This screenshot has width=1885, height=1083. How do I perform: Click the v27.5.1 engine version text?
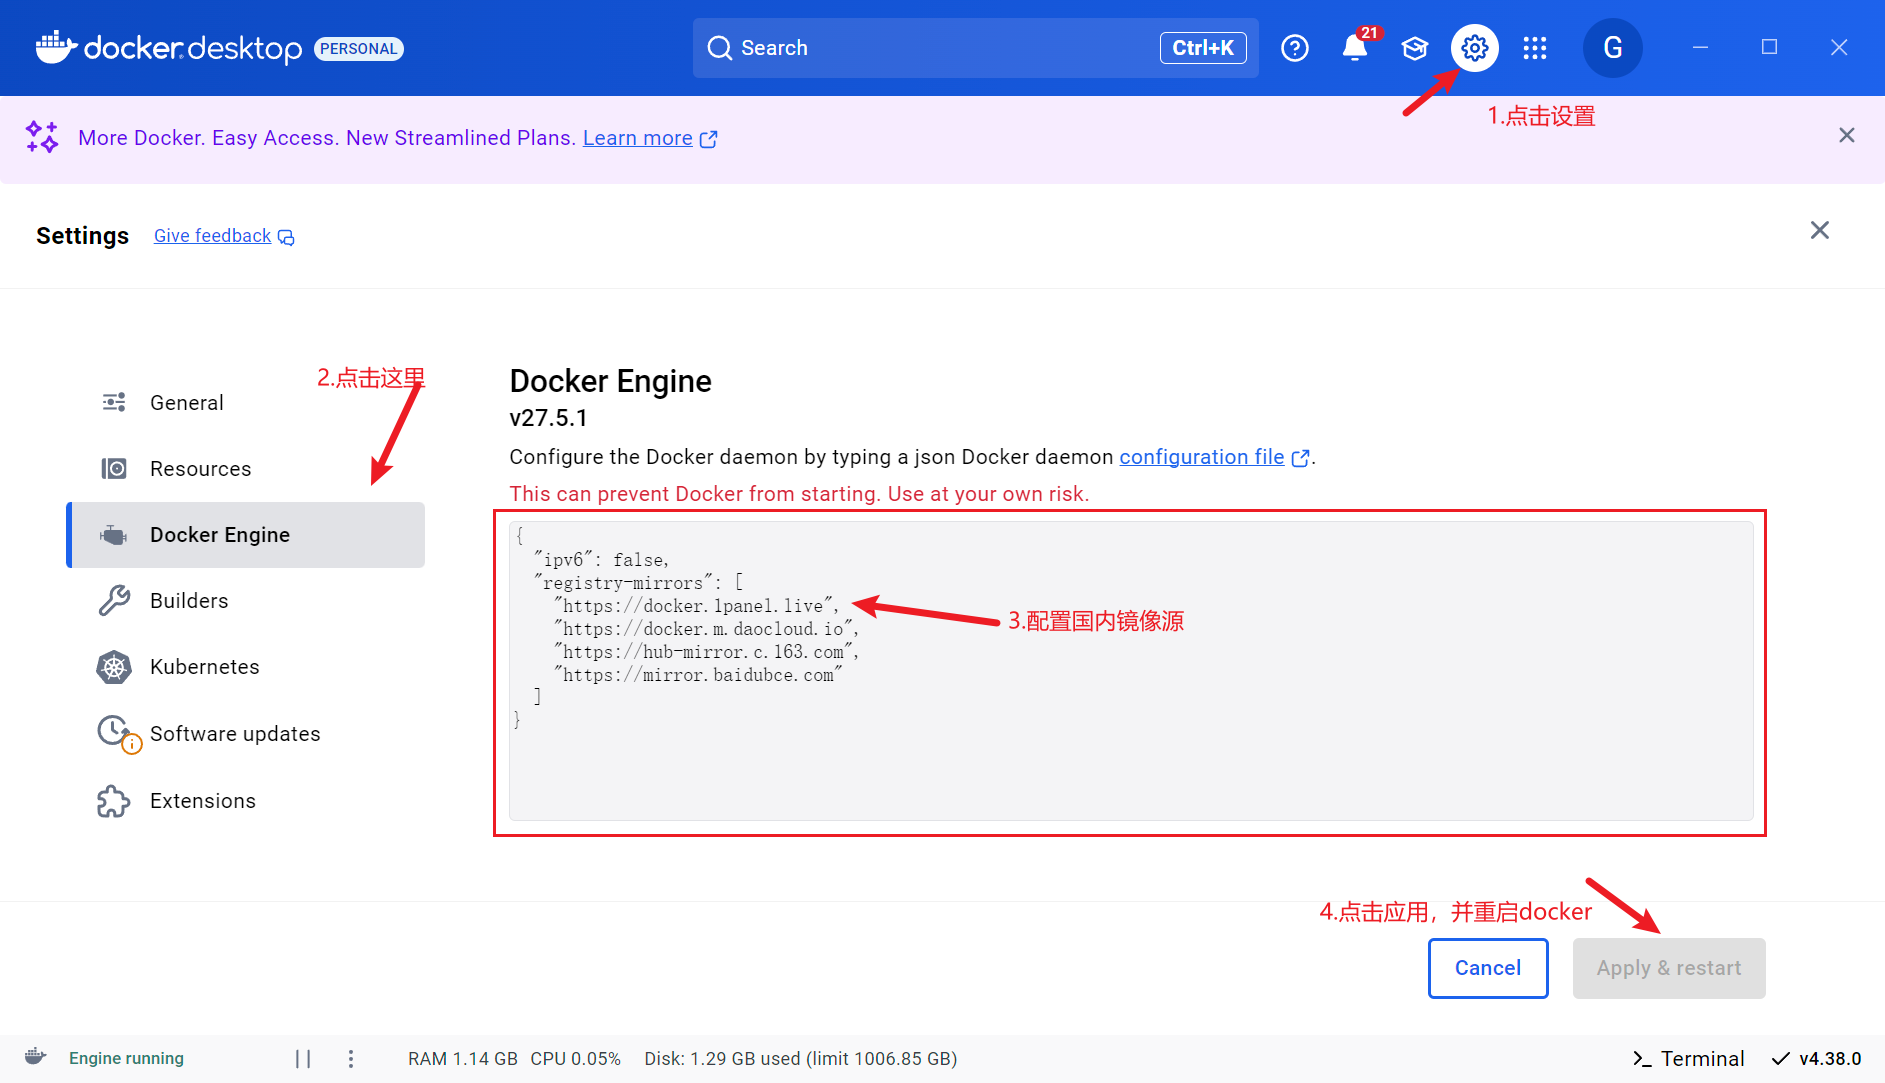(x=548, y=418)
